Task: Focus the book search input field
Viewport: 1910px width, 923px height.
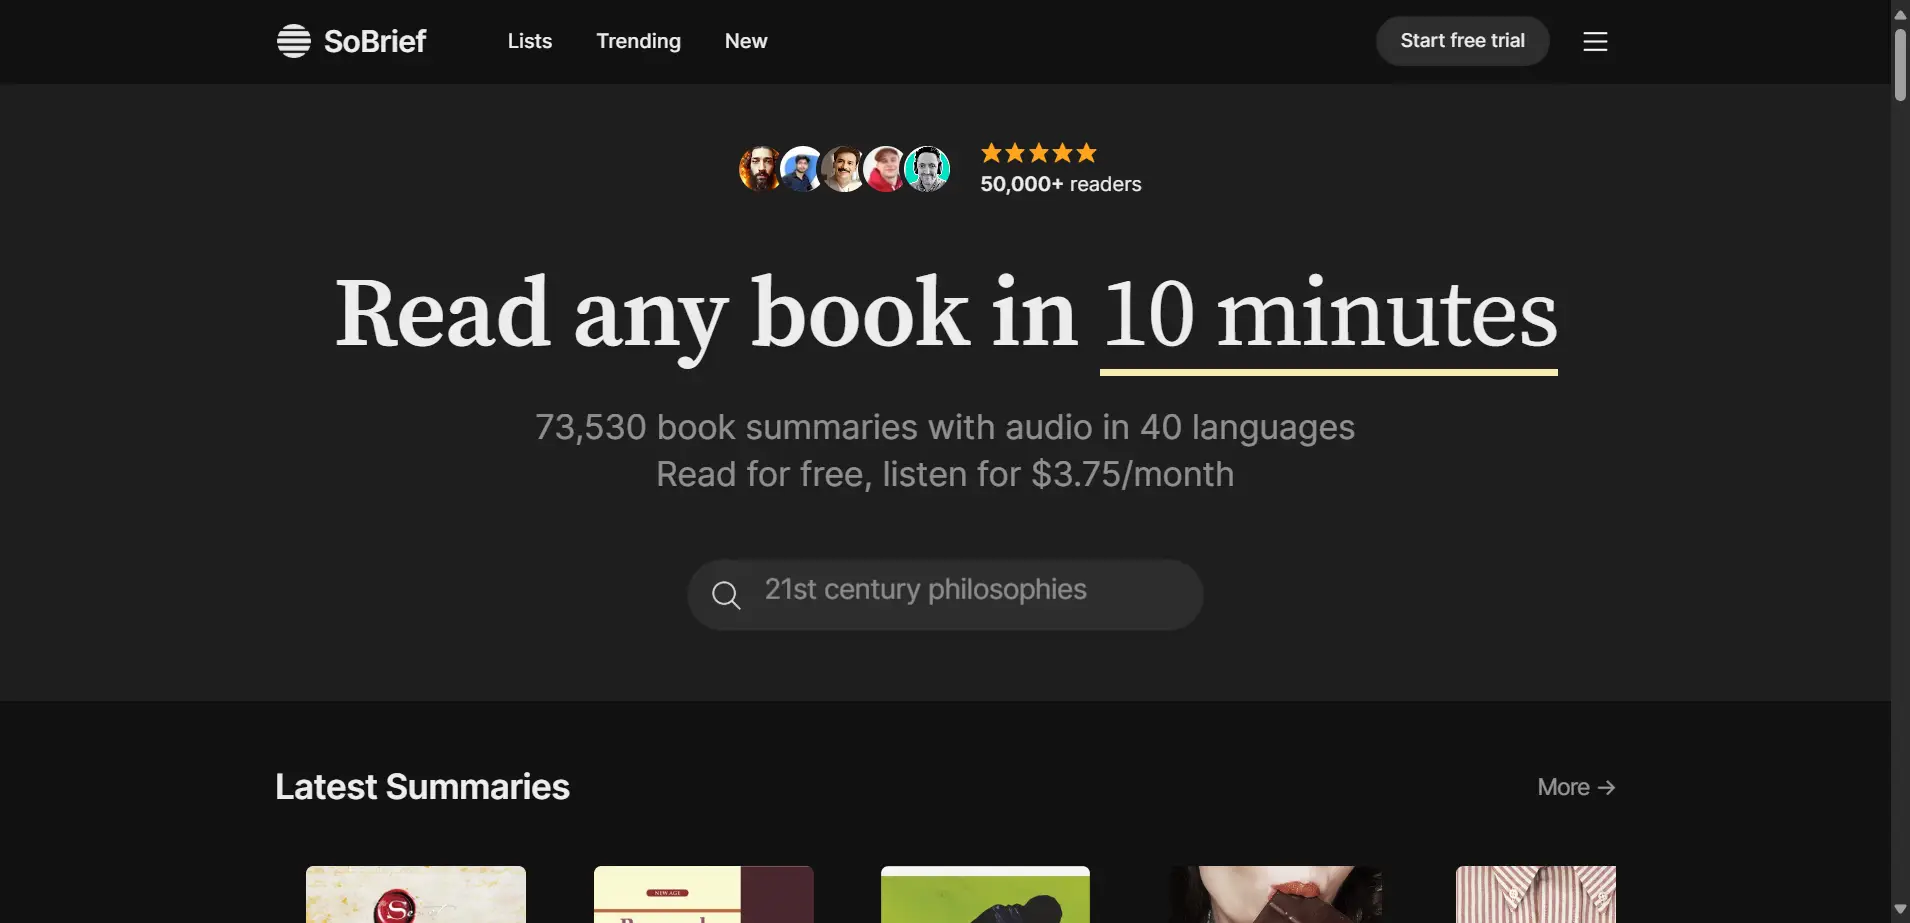Action: [960, 591]
